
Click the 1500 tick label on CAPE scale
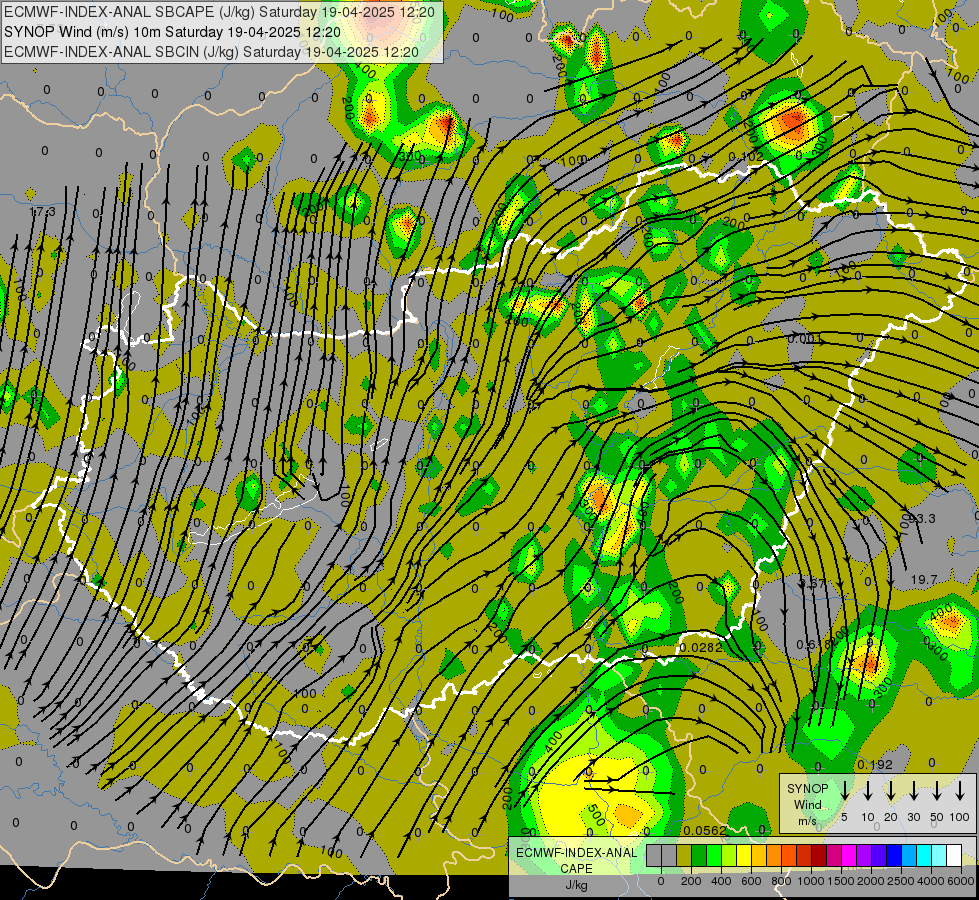(x=841, y=881)
